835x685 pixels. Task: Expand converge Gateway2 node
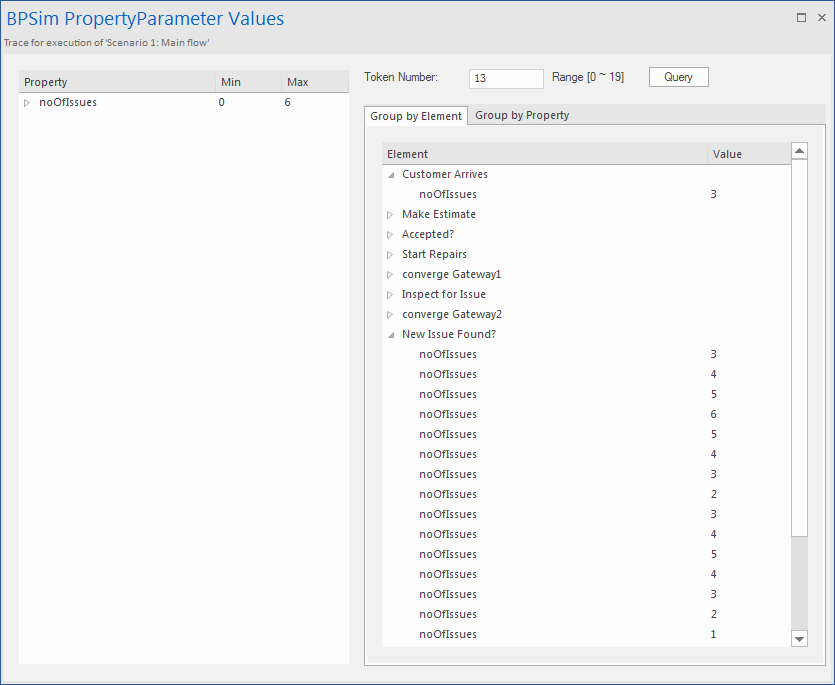[390, 314]
